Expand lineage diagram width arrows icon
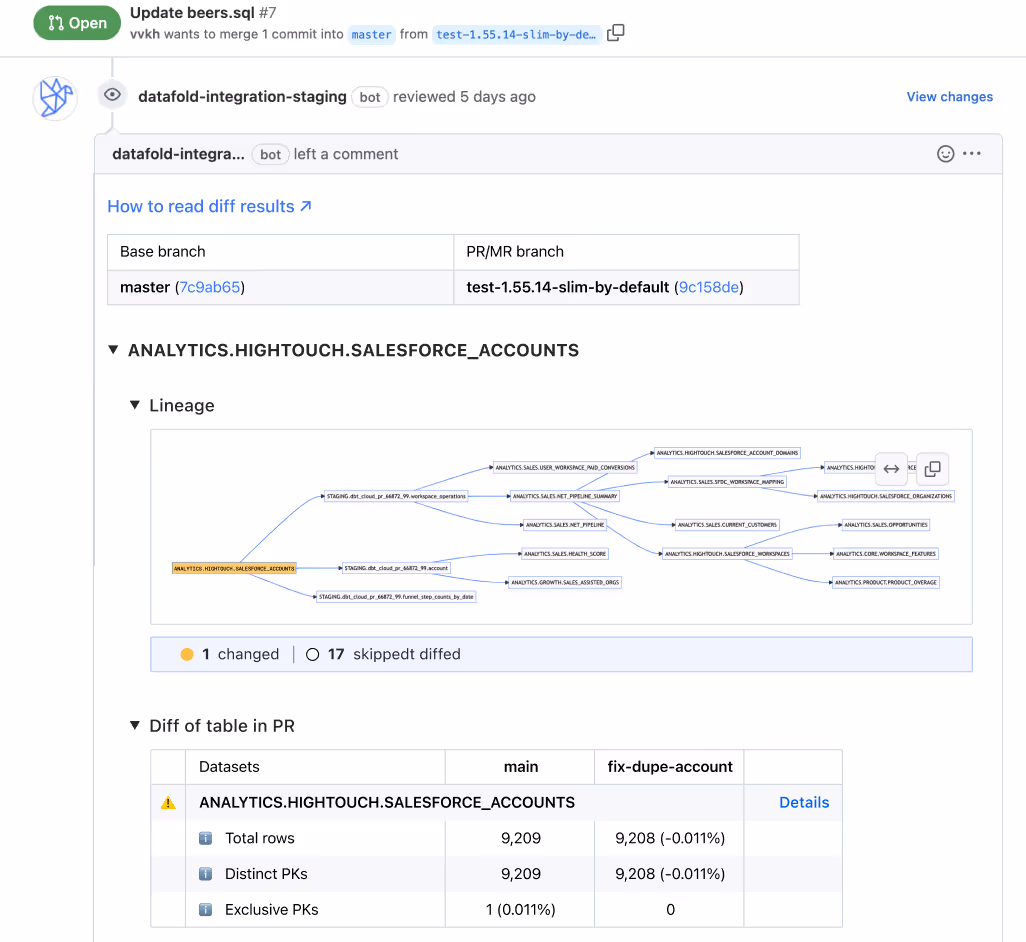 pyautogui.click(x=891, y=469)
